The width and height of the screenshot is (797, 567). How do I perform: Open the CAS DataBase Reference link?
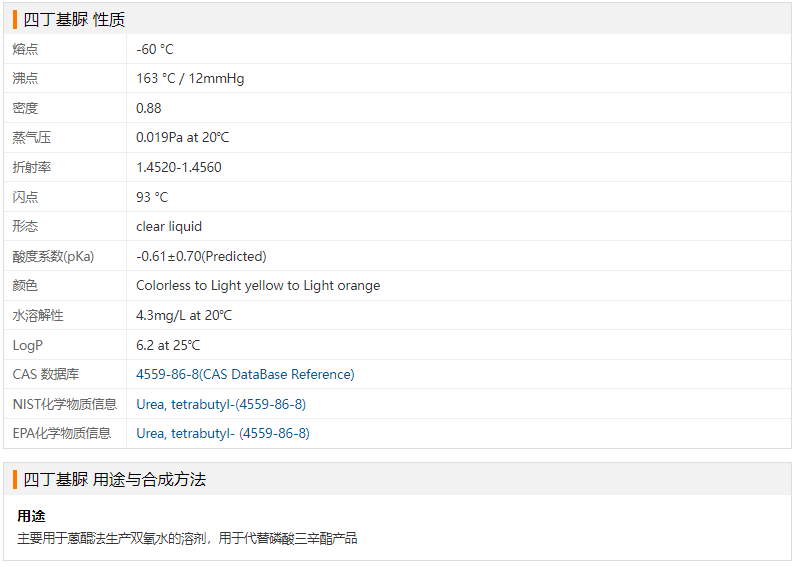pyautogui.click(x=245, y=374)
